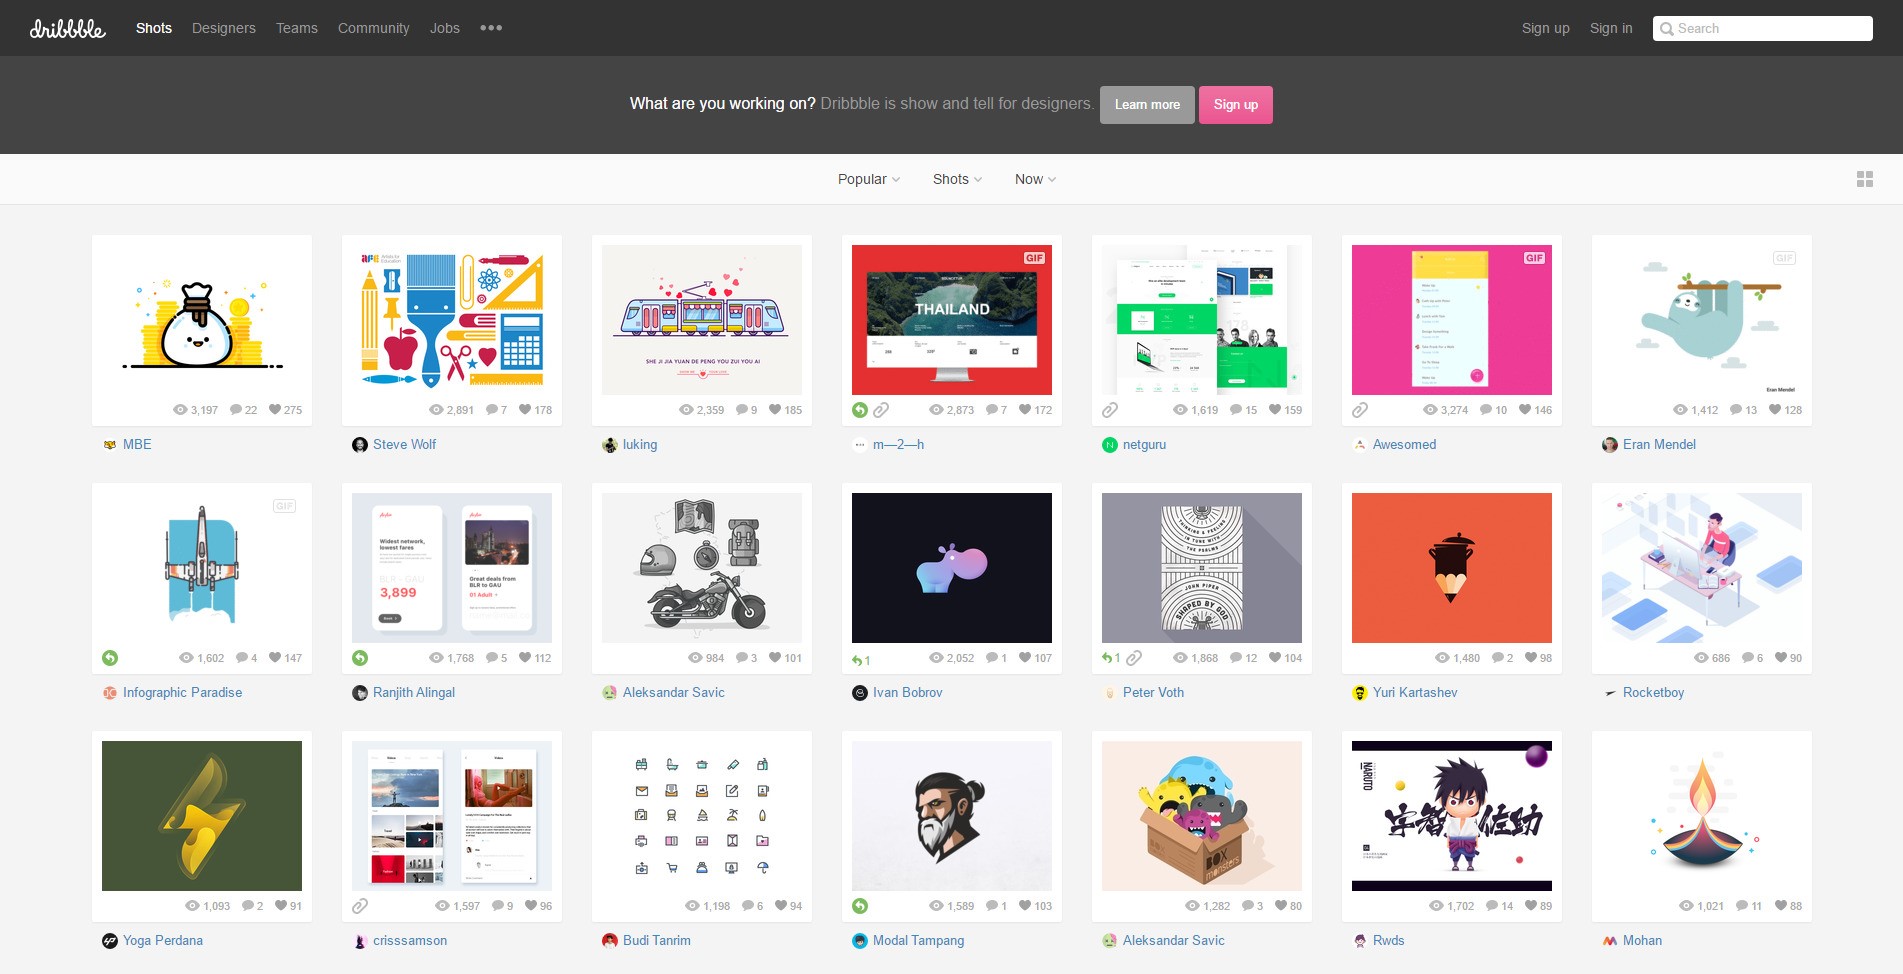Open the money bag shot thumbnail by MBE

pos(202,320)
